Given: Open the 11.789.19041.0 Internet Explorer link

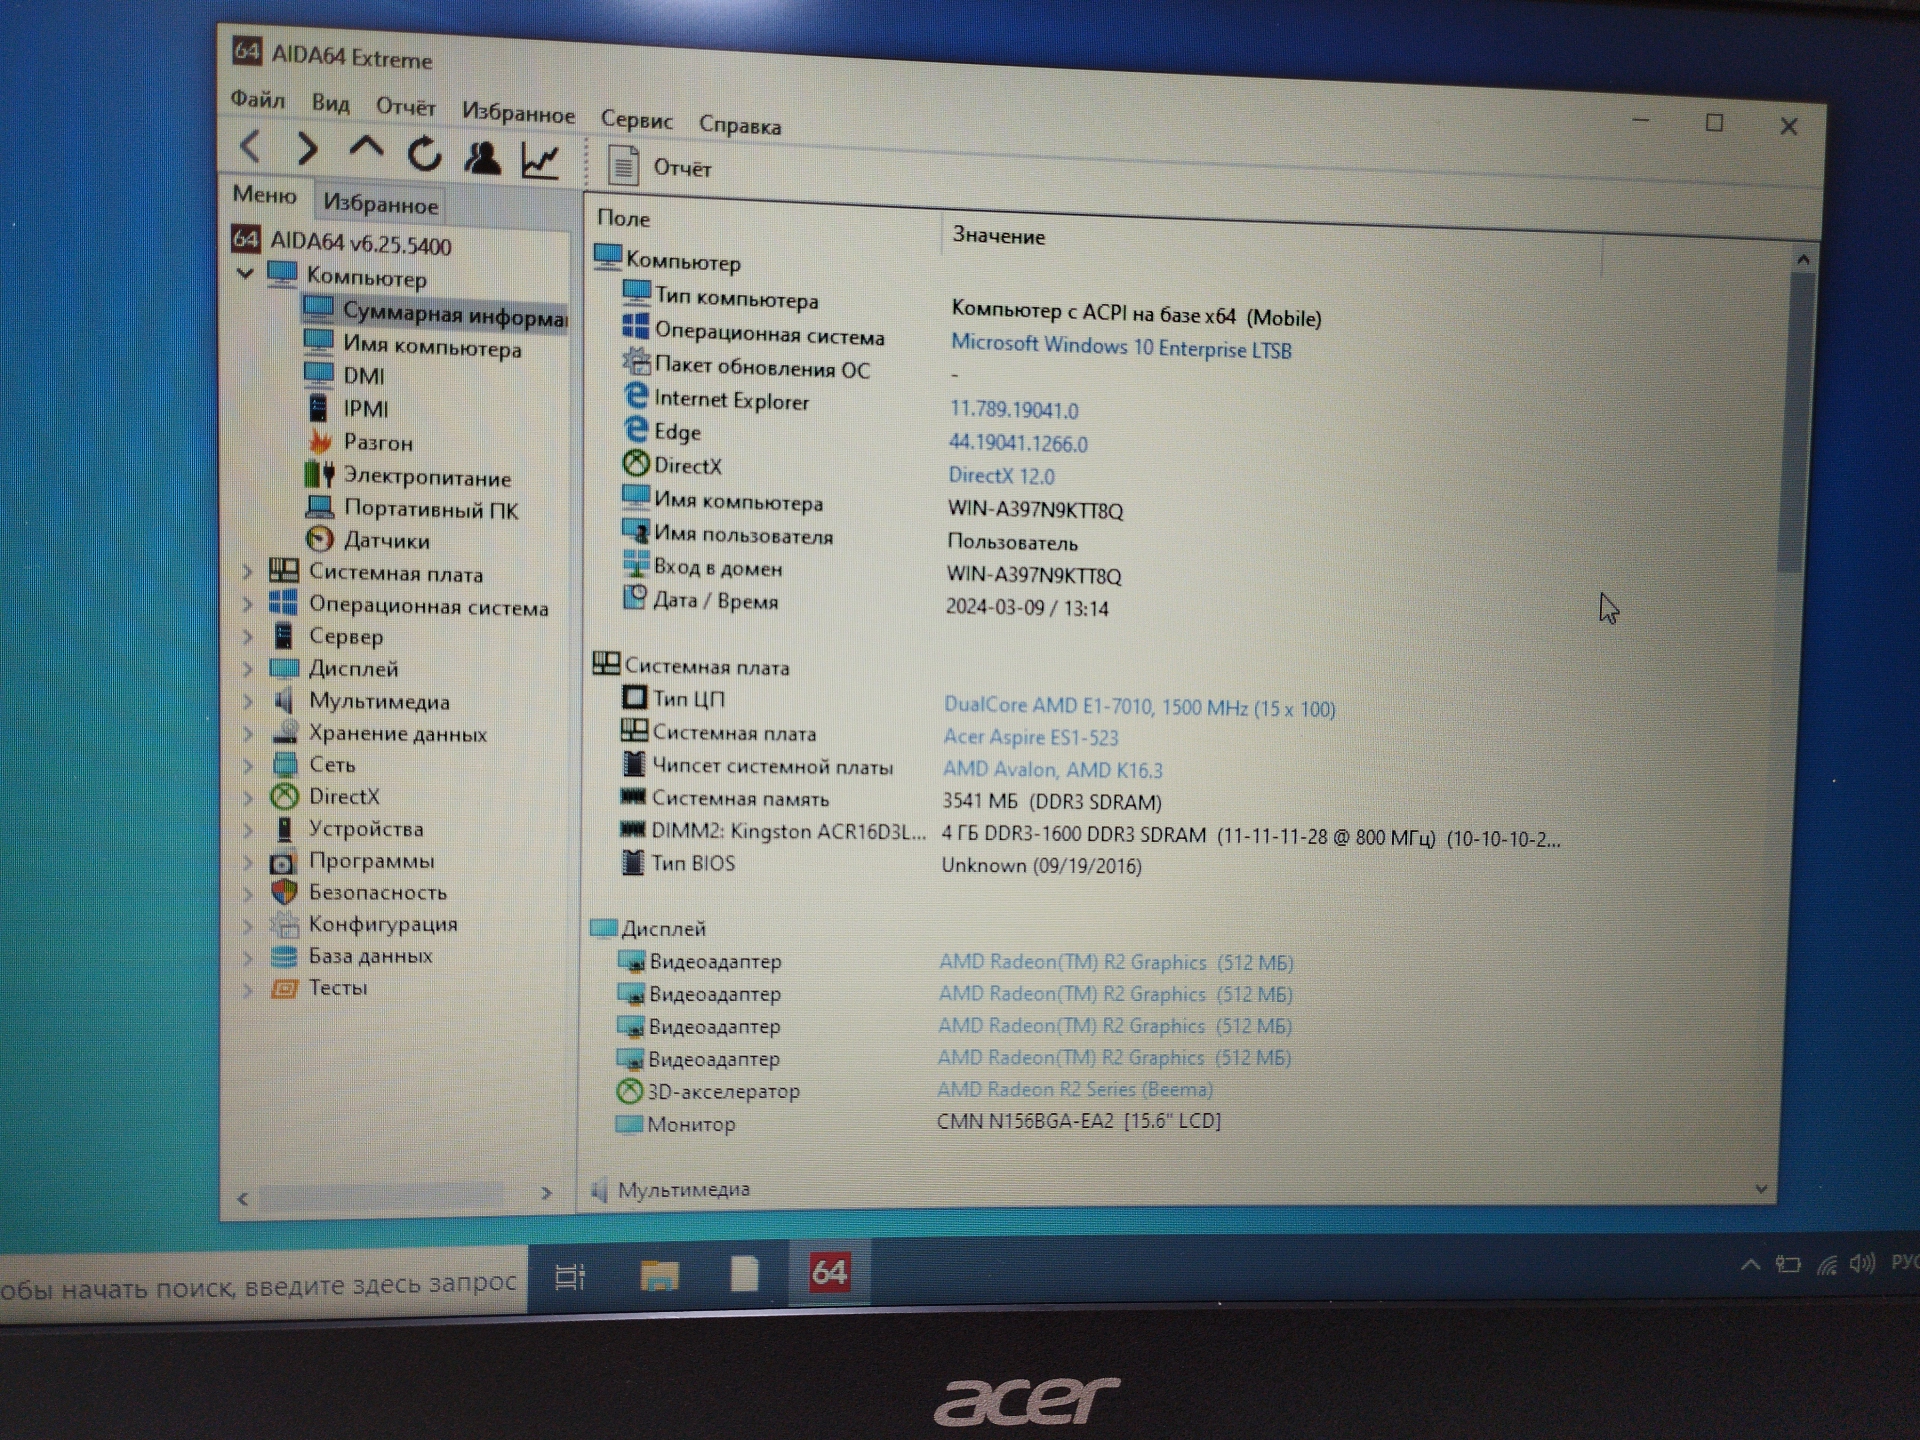Looking at the screenshot, I should (1014, 410).
